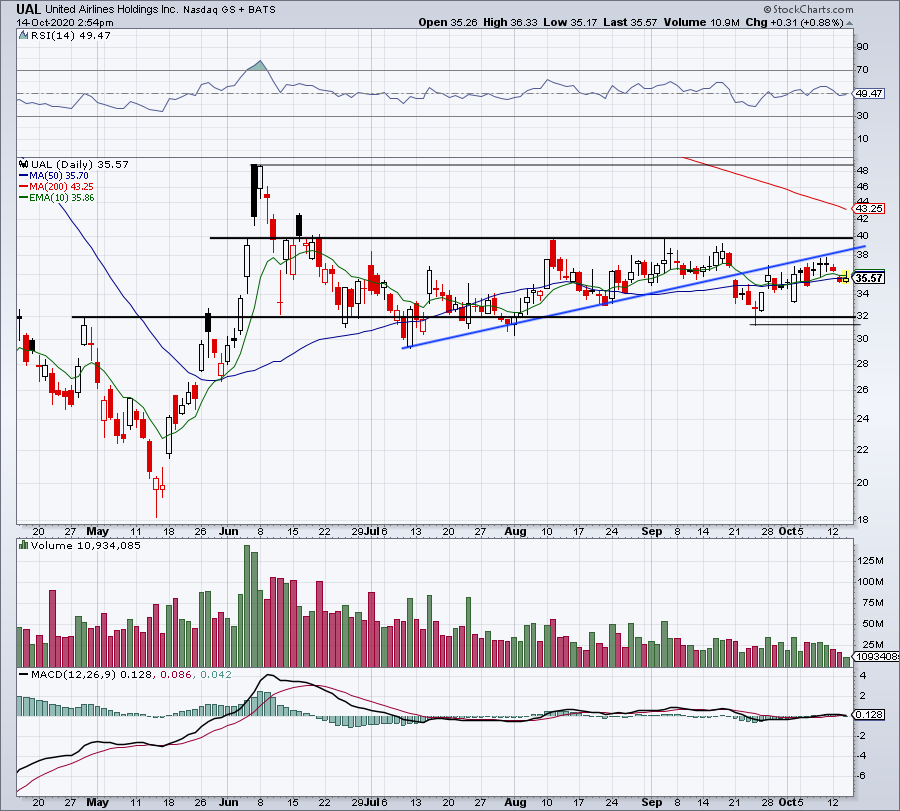This screenshot has width=900, height=811.
Task: Click the copyright StockCharts.com label
Action: click(x=808, y=9)
